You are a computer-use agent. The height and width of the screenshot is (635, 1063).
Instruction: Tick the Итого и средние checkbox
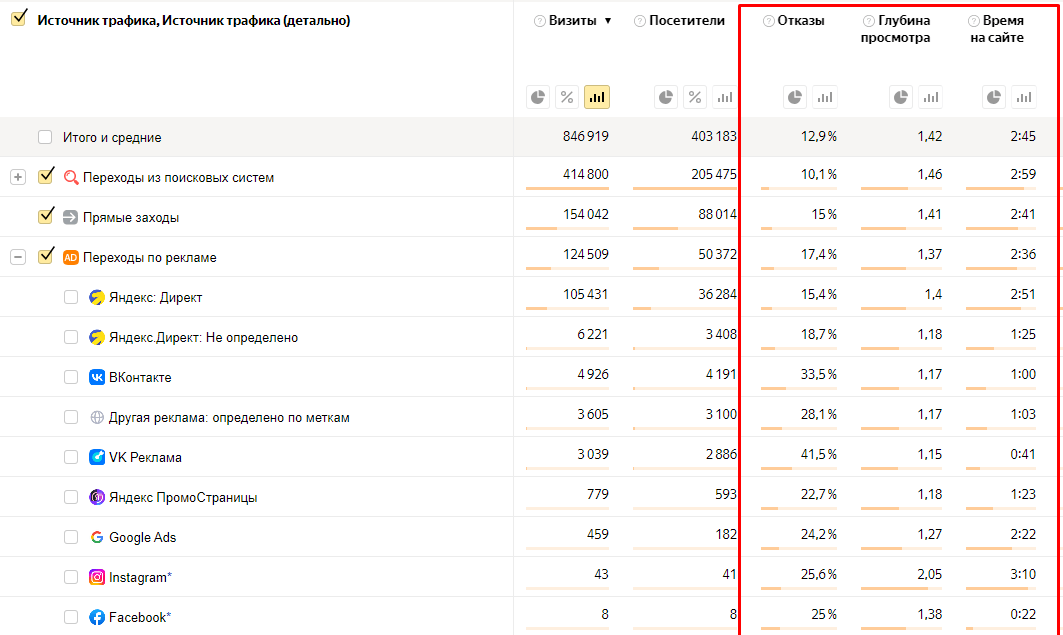point(45,137)
